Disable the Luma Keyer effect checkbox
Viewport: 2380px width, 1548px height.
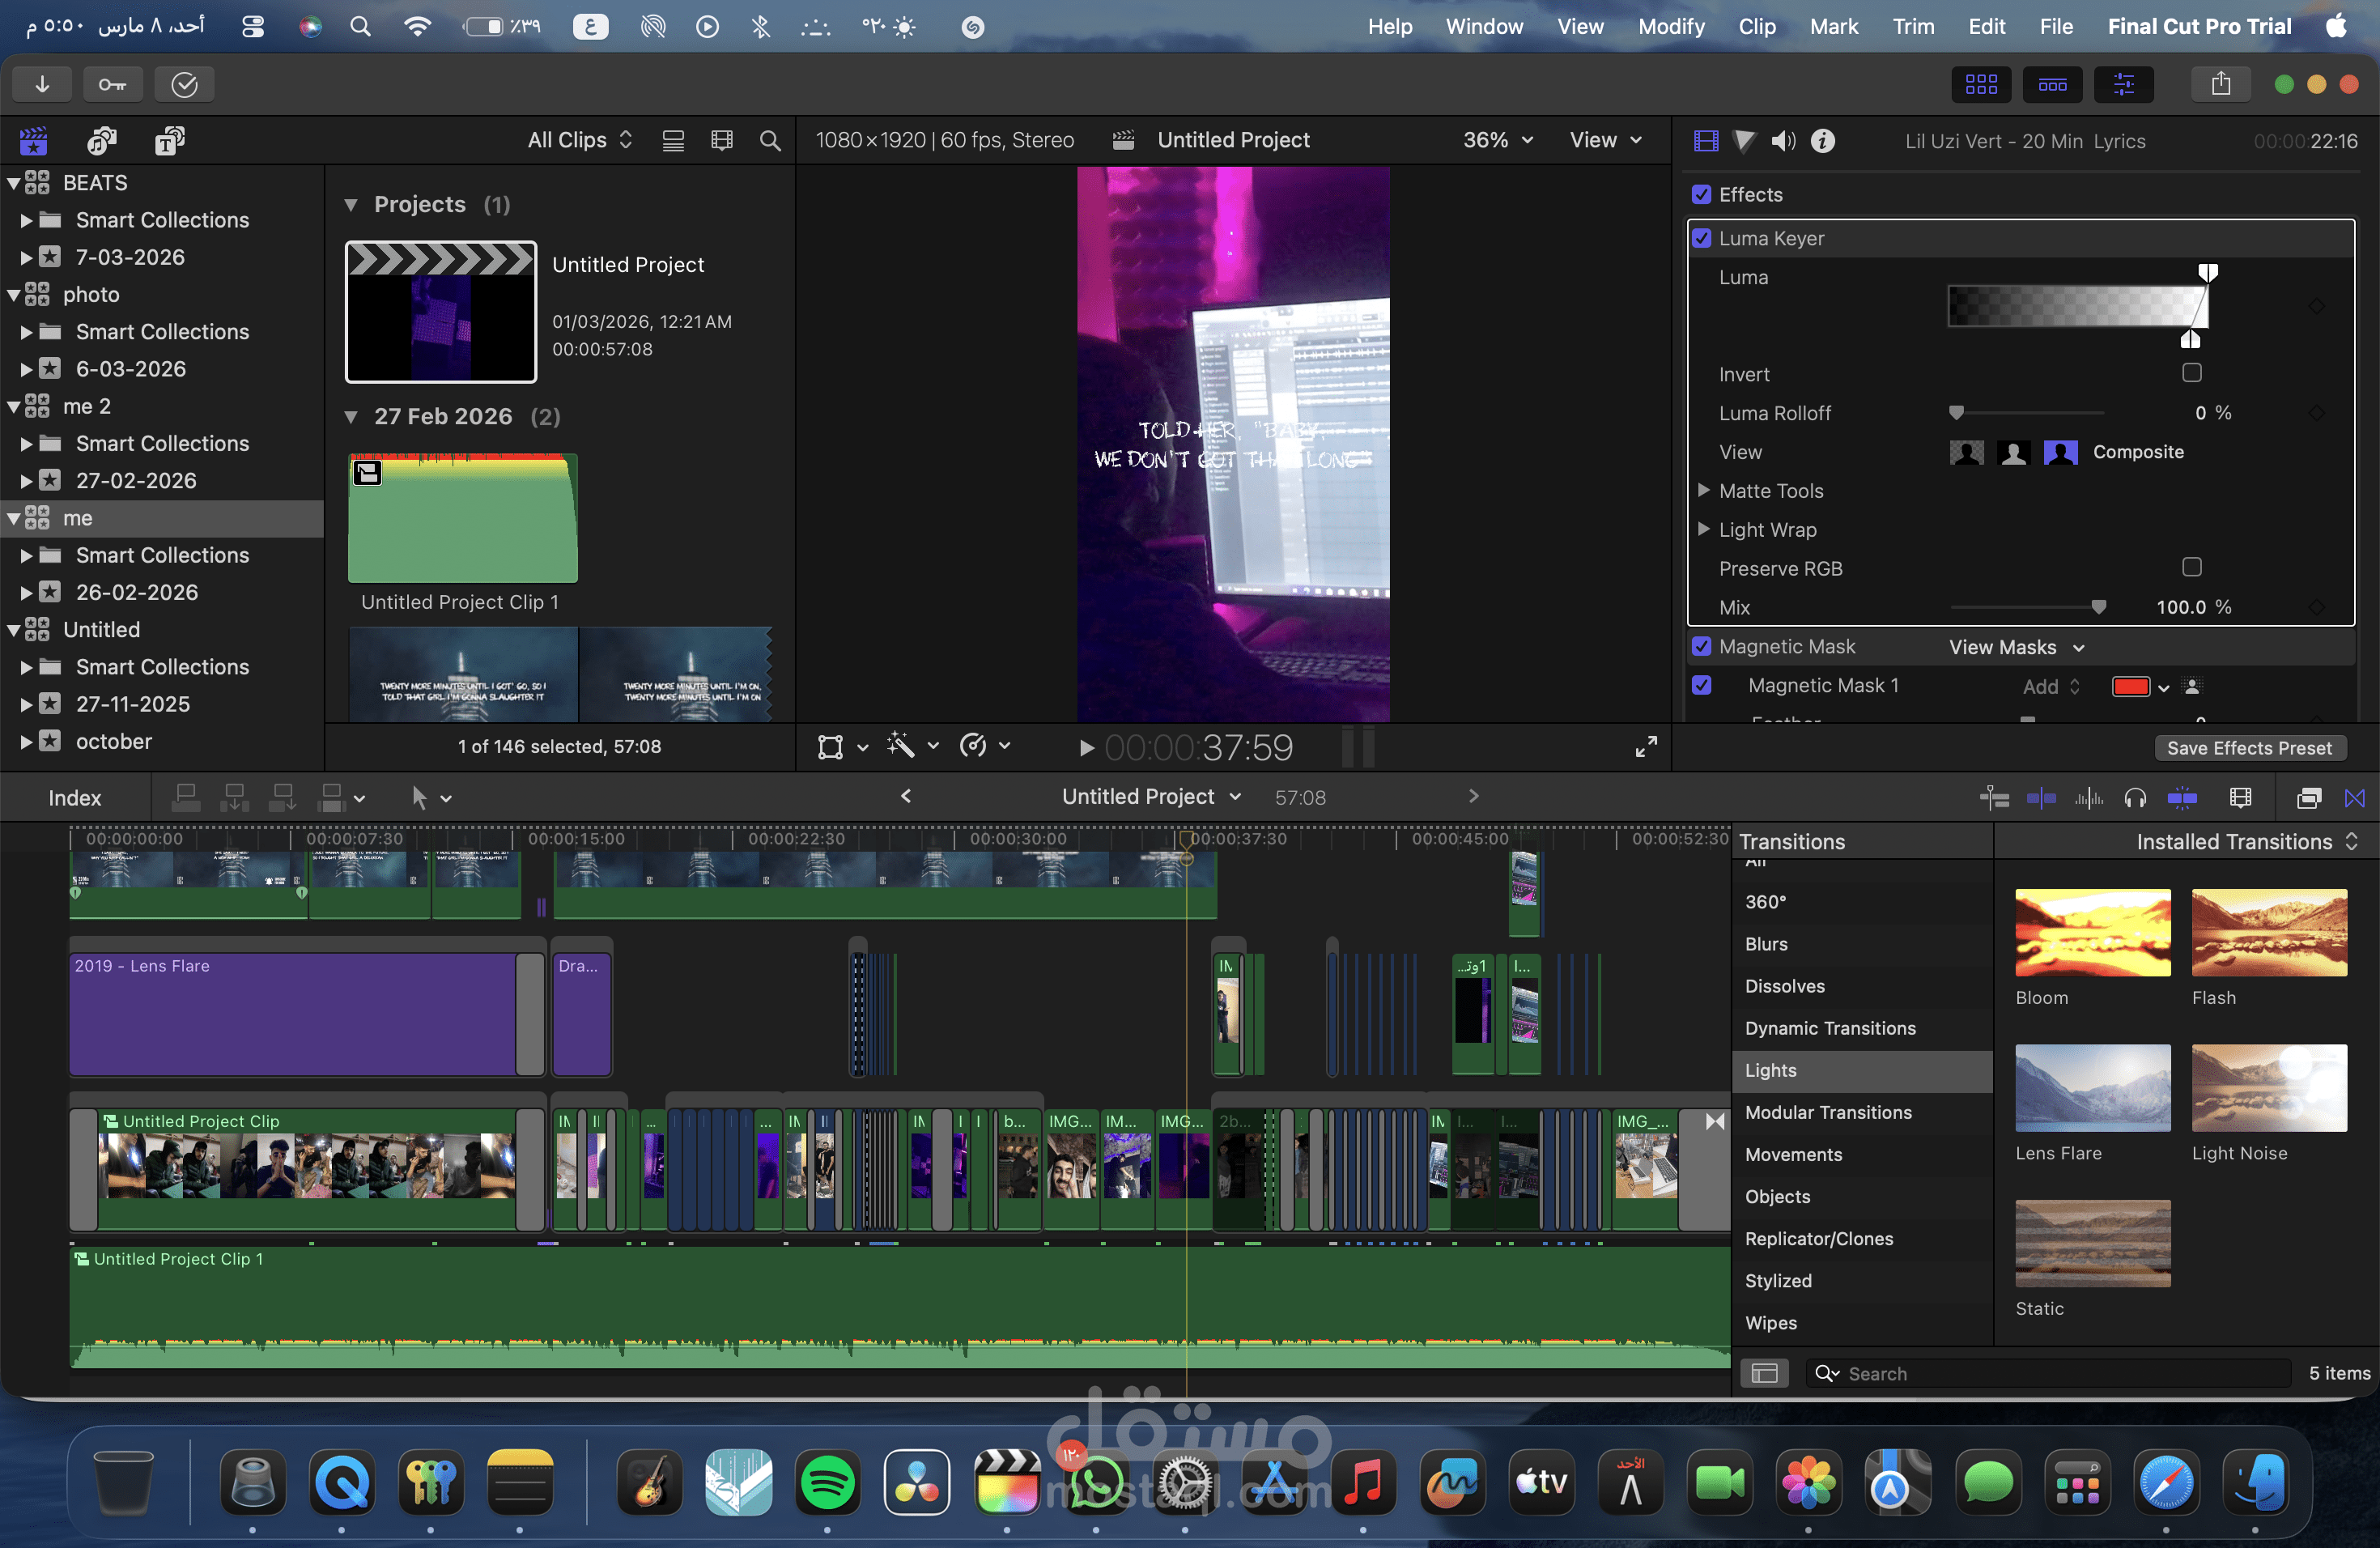coord(1702,238)
